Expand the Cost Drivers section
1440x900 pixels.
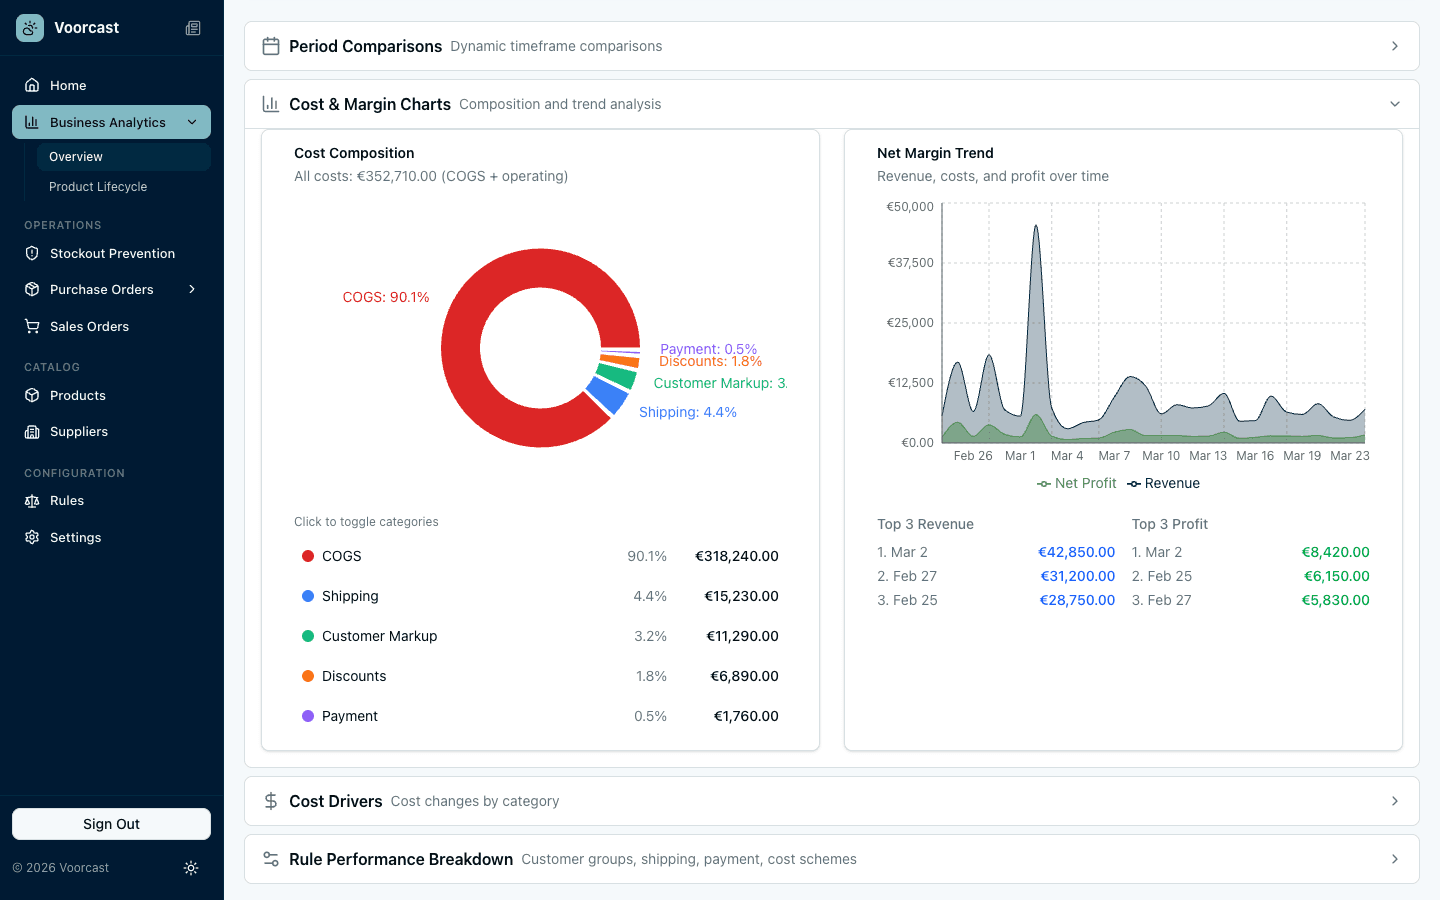click(1395, 801)
